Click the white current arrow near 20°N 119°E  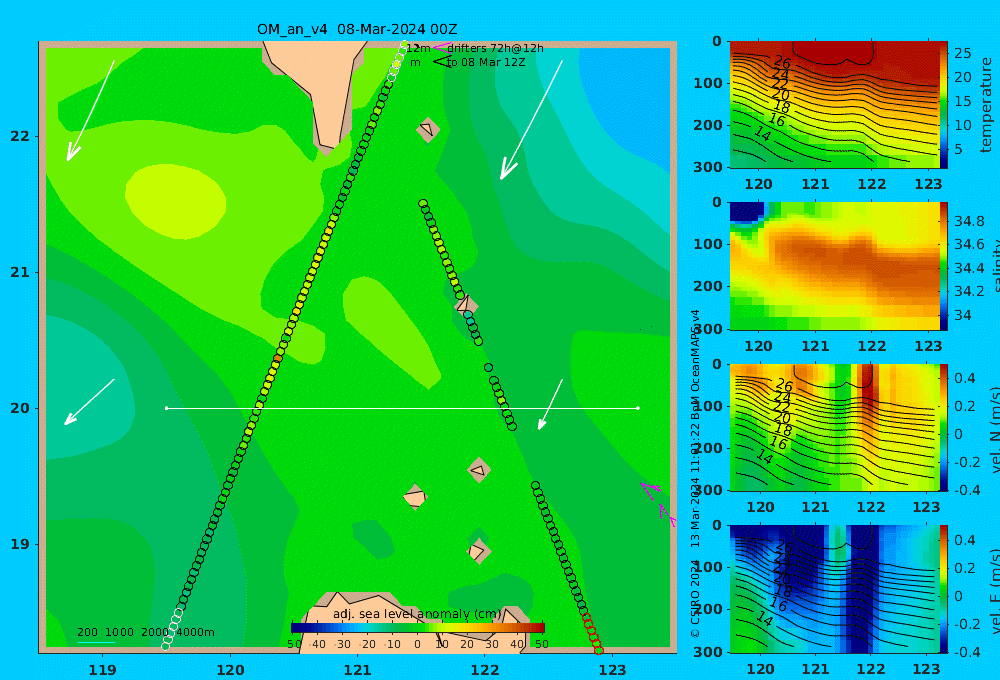tap(89, 402)
